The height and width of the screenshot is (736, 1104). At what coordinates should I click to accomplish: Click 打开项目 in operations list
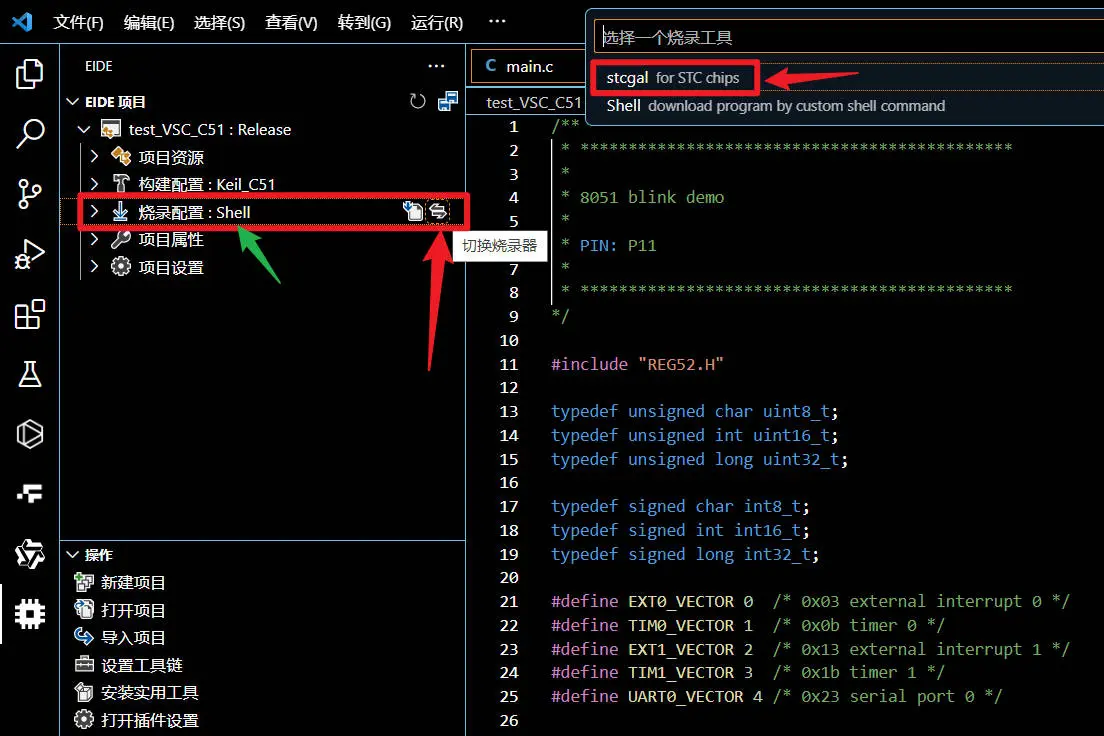(133, 610)
